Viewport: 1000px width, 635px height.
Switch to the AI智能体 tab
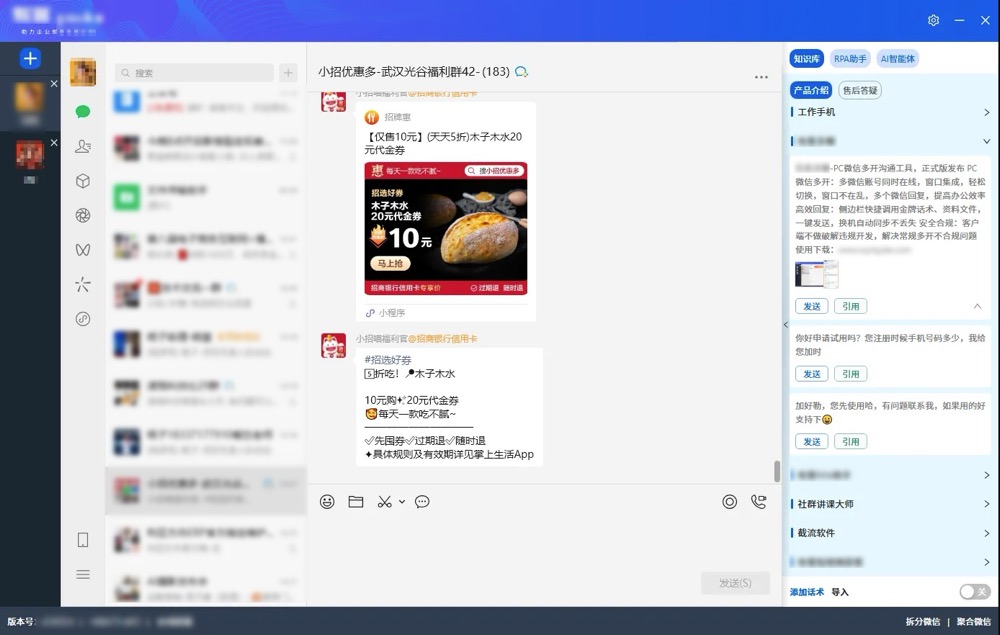pyautogui.click(x=898, y=59)
